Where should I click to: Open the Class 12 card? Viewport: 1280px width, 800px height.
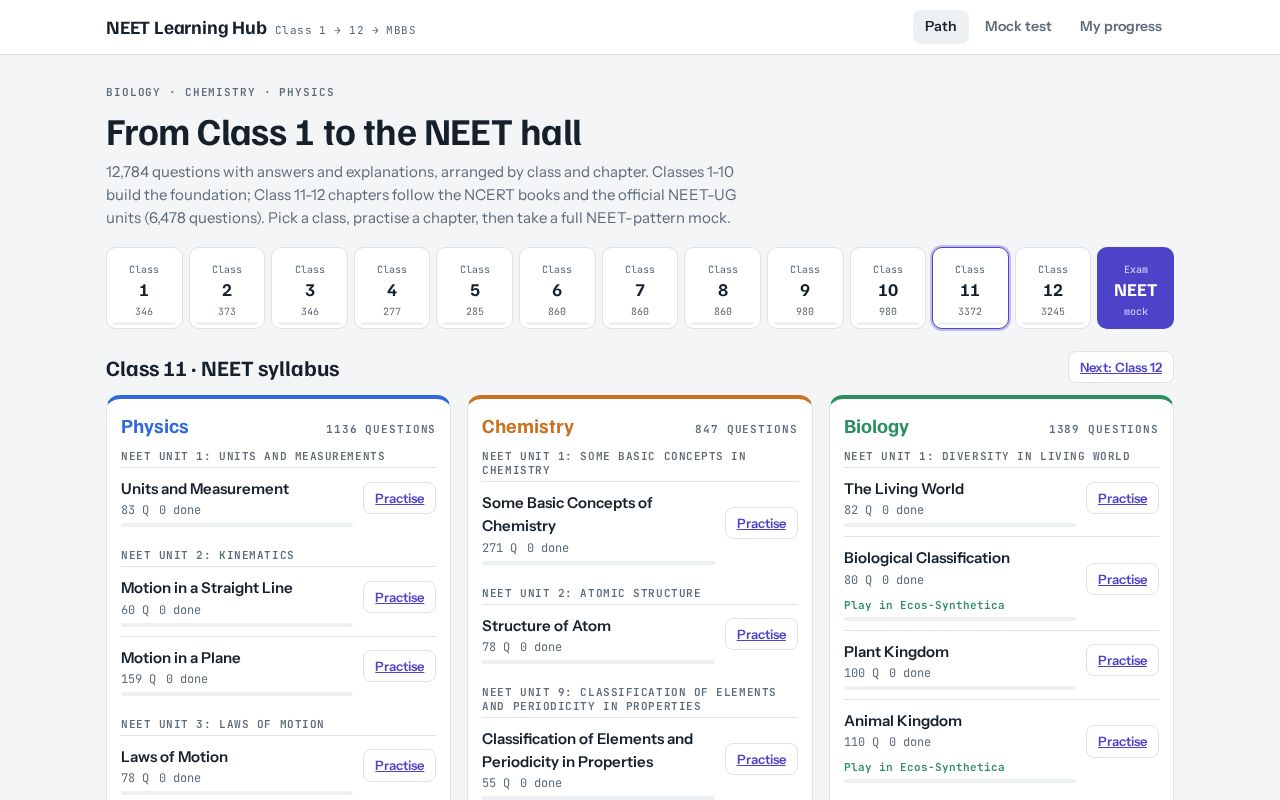click(1053, 288)
